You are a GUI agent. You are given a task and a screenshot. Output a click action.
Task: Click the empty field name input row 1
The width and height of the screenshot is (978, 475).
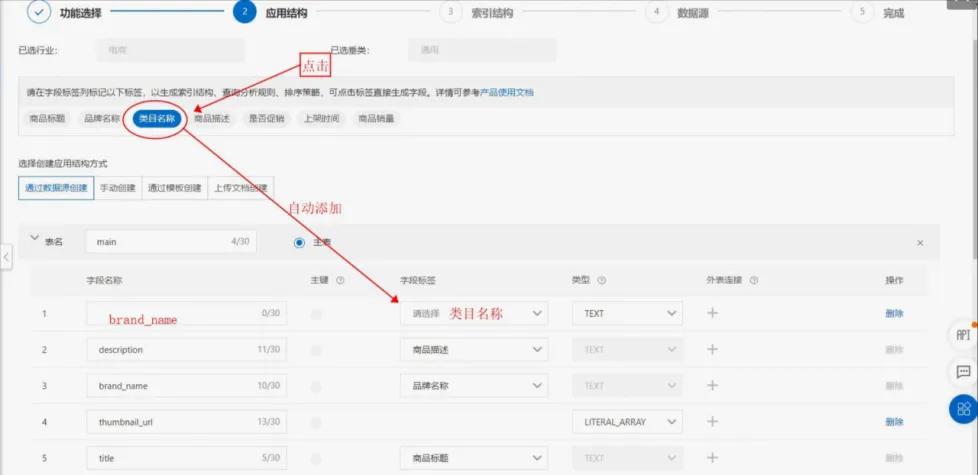(x=186, y=313)
